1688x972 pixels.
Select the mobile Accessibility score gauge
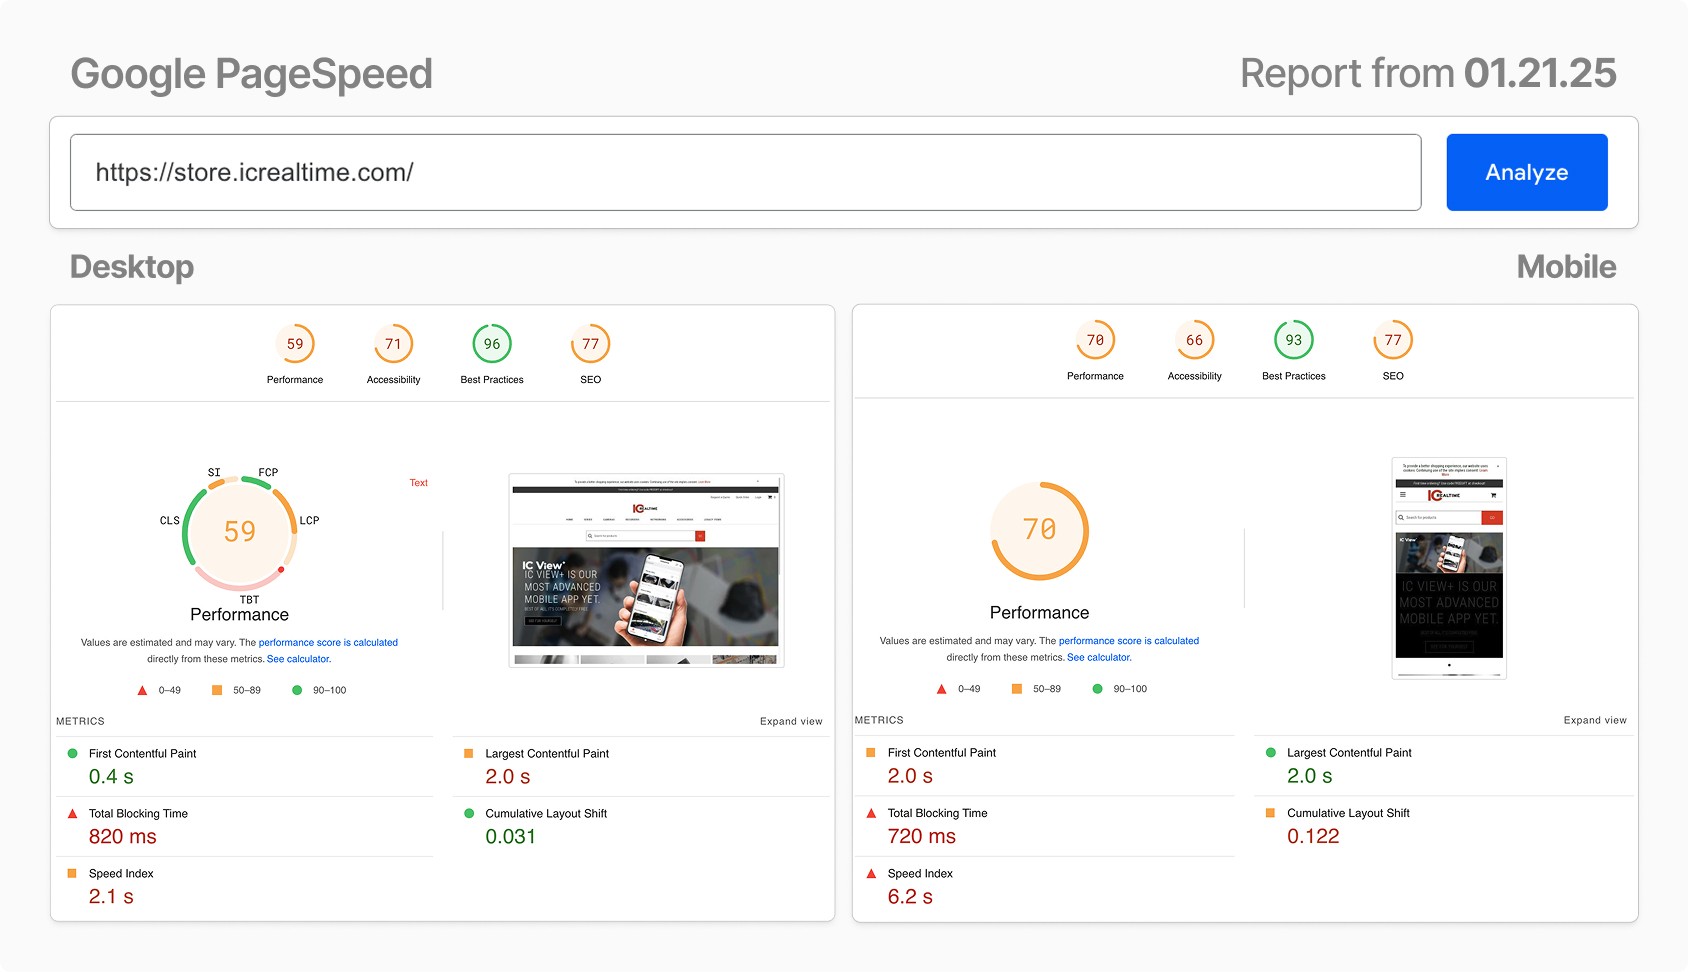click(1194, 339)
